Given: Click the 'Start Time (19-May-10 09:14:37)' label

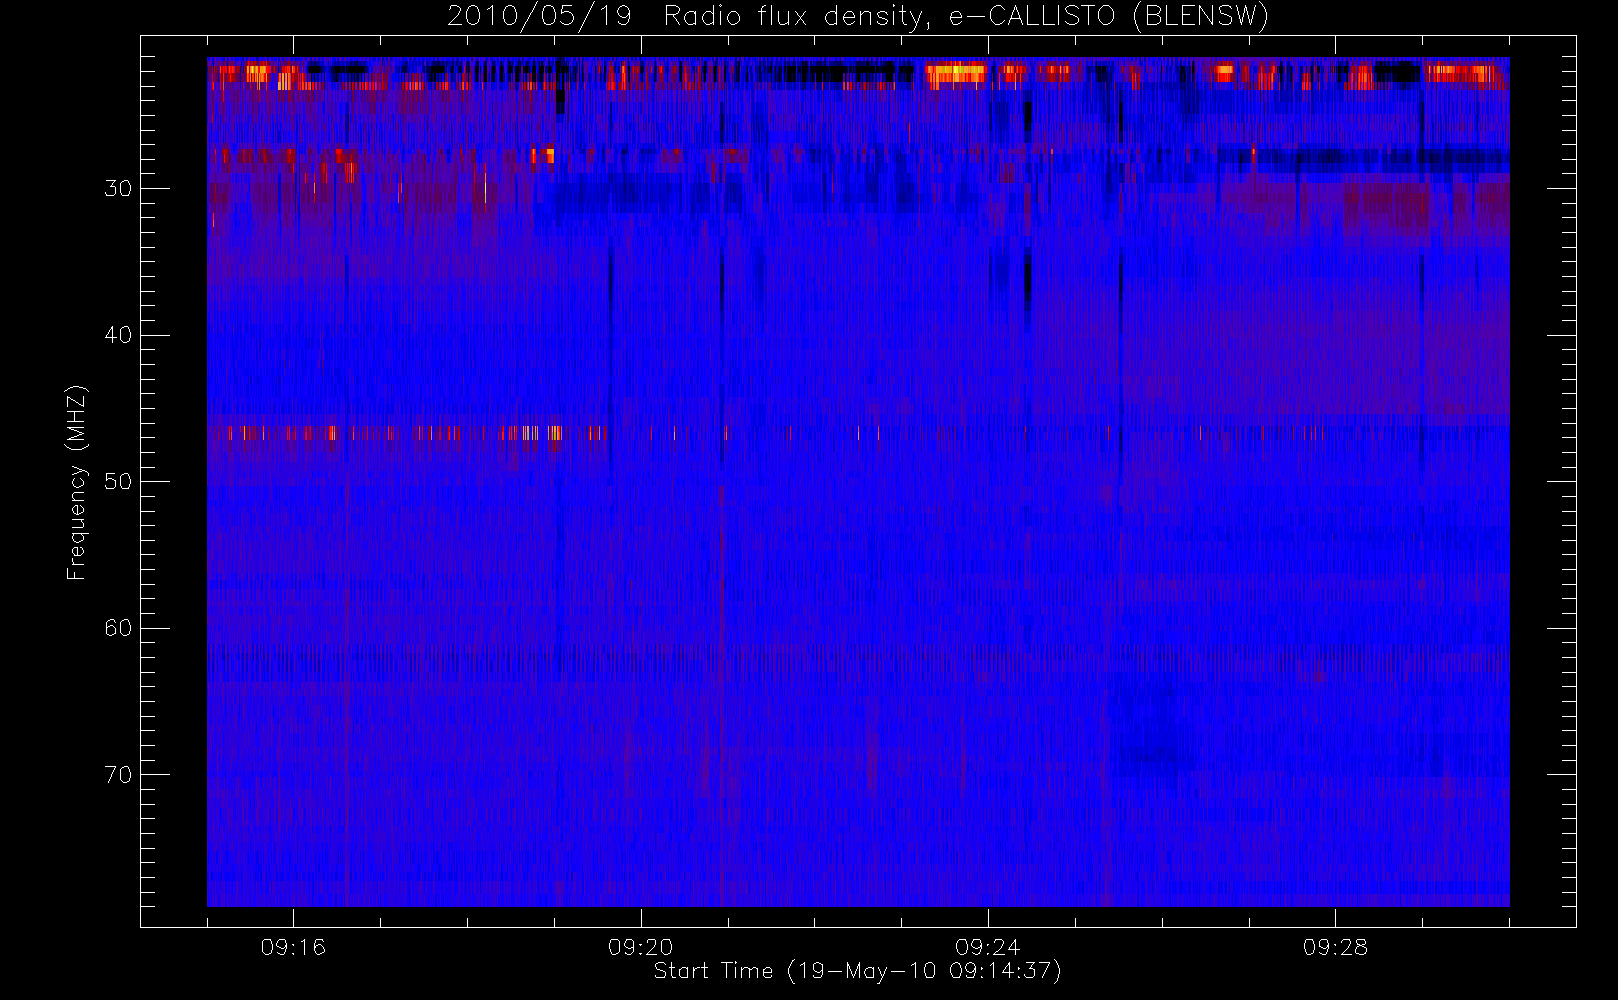Looking at the screenshot, I should (x=857, y=971).
